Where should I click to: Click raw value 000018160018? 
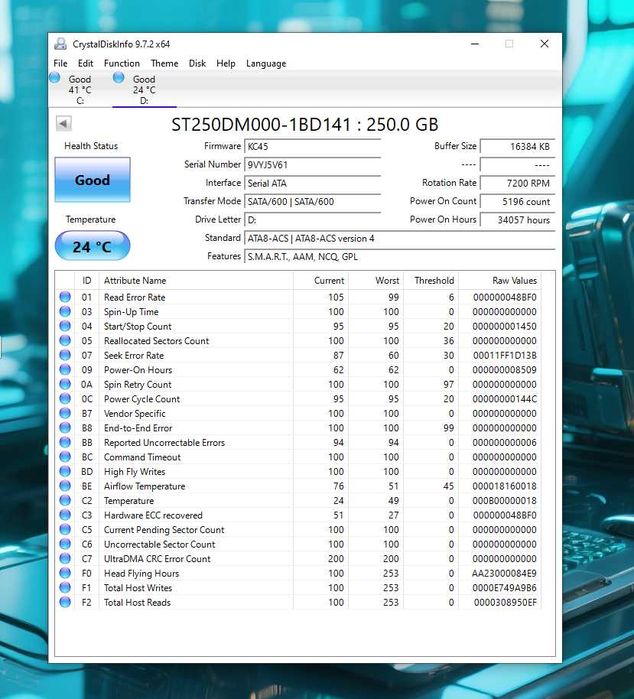click(505, 486)
